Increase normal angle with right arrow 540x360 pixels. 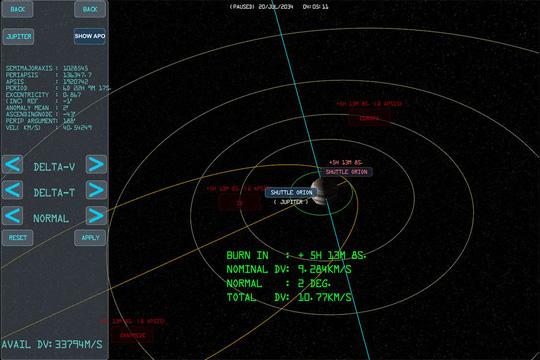(96, 216)
